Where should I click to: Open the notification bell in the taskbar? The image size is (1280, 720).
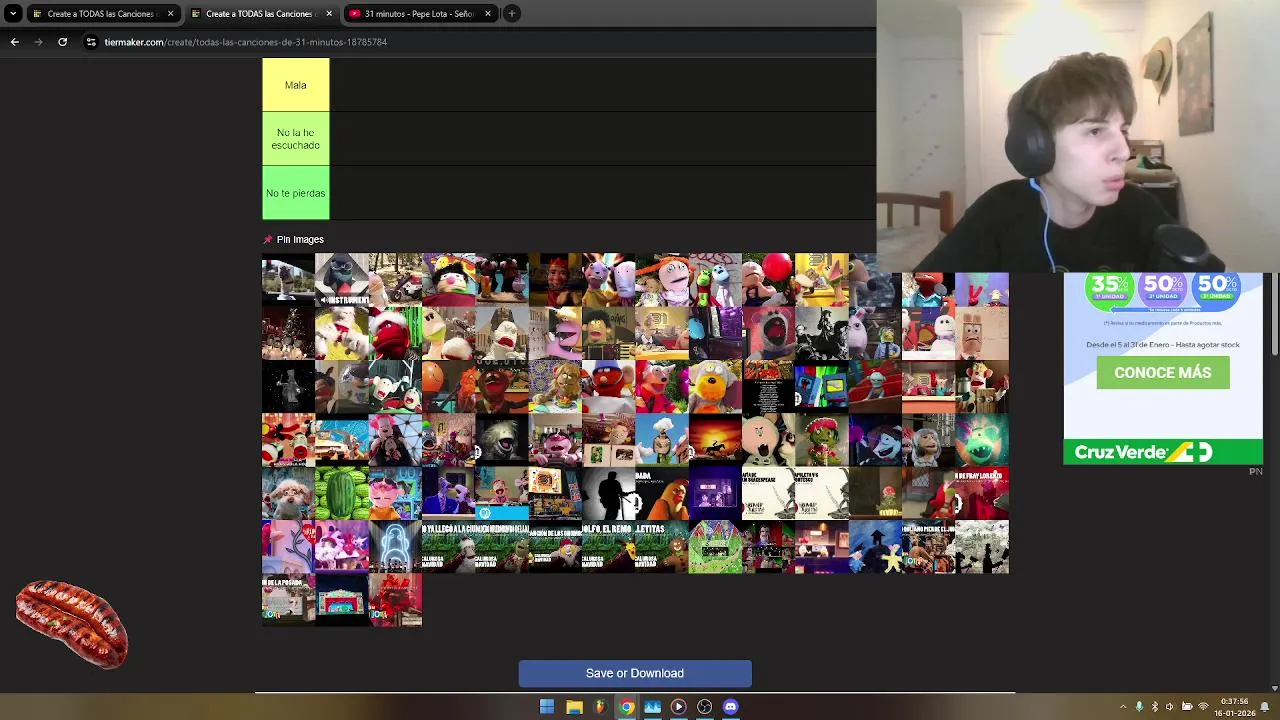(1265, 707)
